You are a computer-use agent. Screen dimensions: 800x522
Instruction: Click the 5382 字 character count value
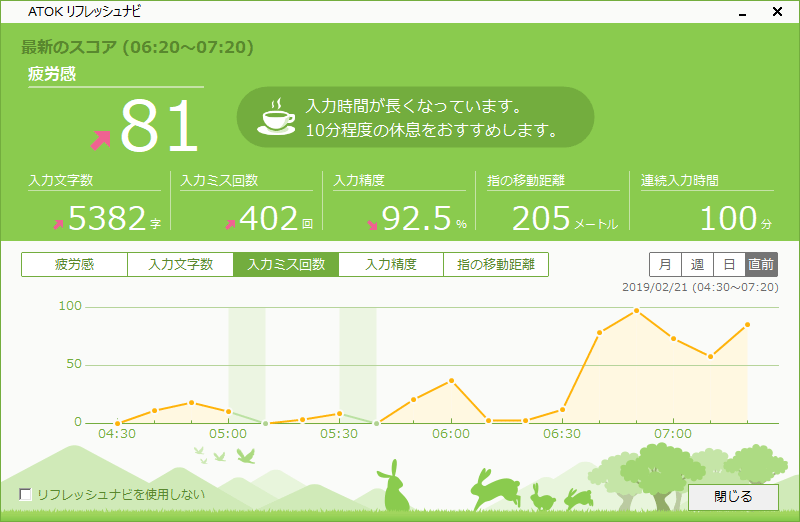tap(114, 218)
